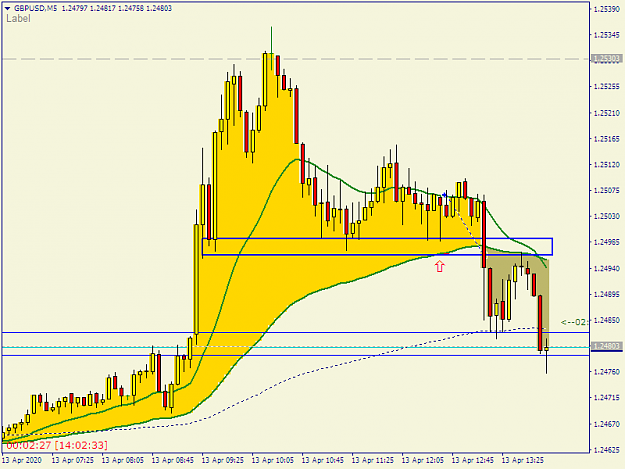The width and height of the screenshot is (625, 469).
Task: Click the 1.24715 price scale label
Action: pos(607,398)
